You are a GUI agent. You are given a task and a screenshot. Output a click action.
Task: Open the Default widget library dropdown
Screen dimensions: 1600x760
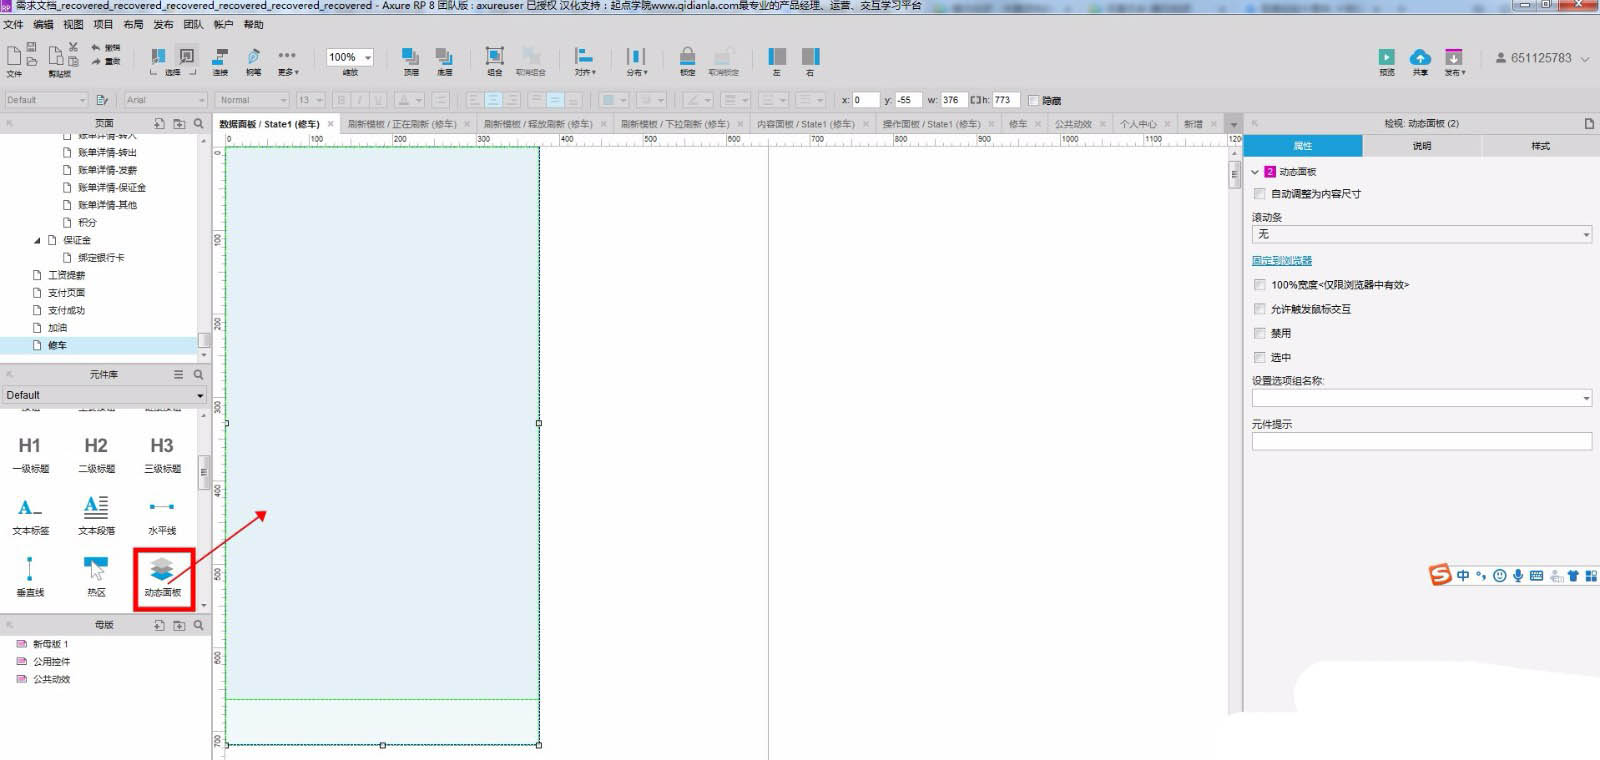(x=103, y=395)
